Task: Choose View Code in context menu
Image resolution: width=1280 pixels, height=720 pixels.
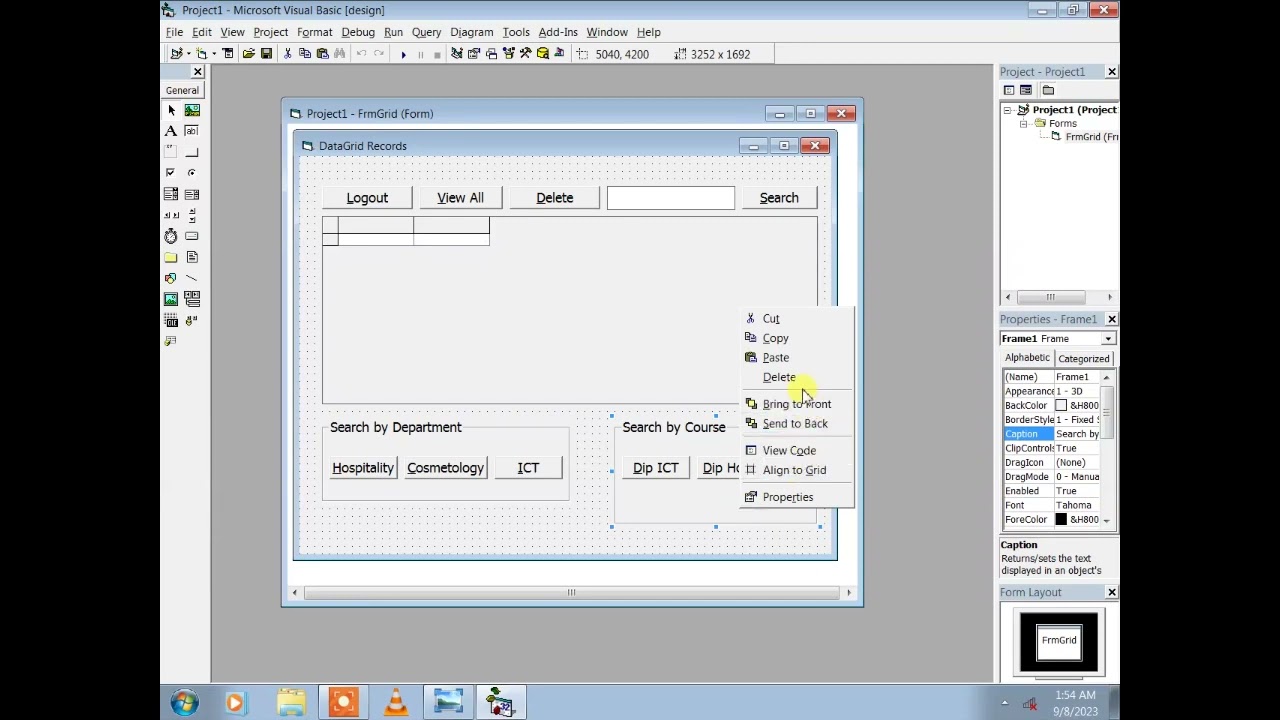Action: (797, 451)
